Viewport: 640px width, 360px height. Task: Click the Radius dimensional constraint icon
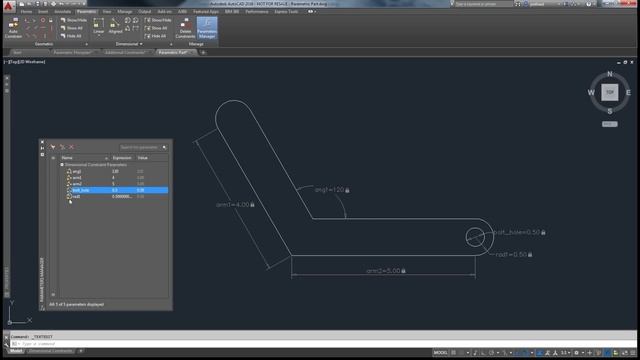128,20
